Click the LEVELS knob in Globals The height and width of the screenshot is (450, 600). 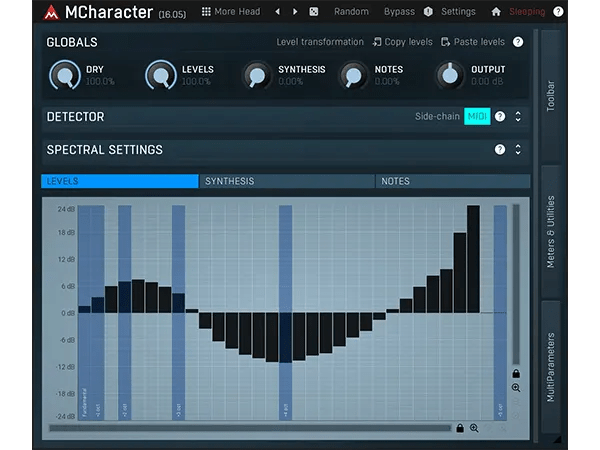click(x=161, y=75)
